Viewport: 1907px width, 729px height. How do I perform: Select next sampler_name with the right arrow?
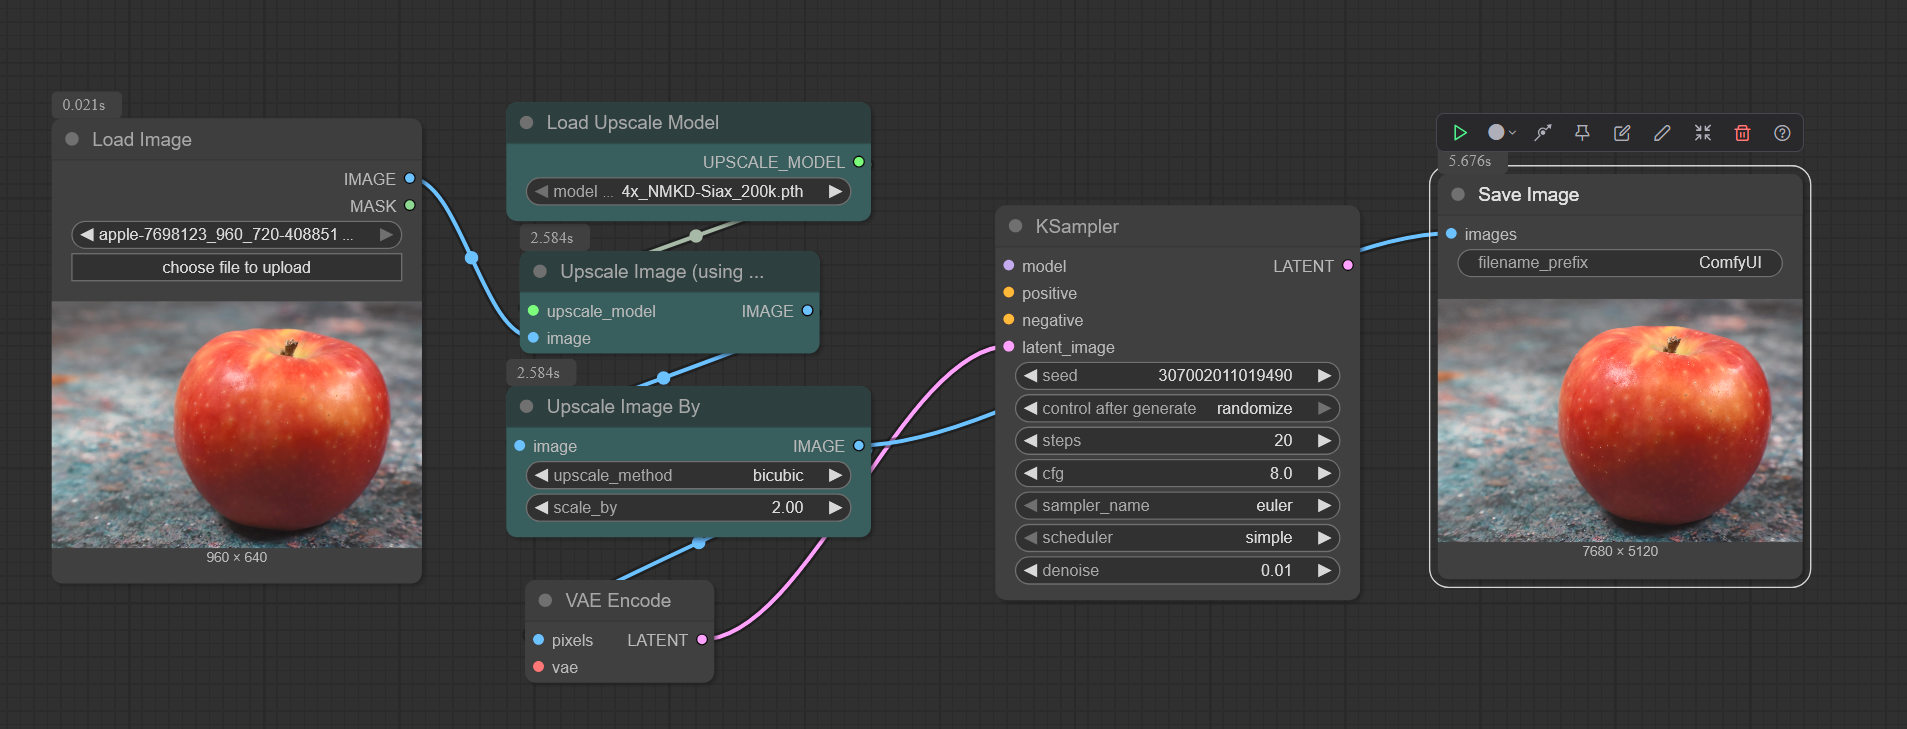[x=1324, y=505]
